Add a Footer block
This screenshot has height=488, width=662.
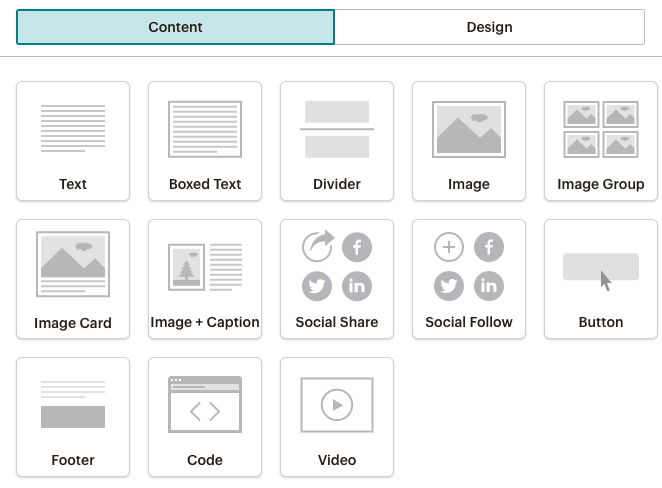coord(73,417)
